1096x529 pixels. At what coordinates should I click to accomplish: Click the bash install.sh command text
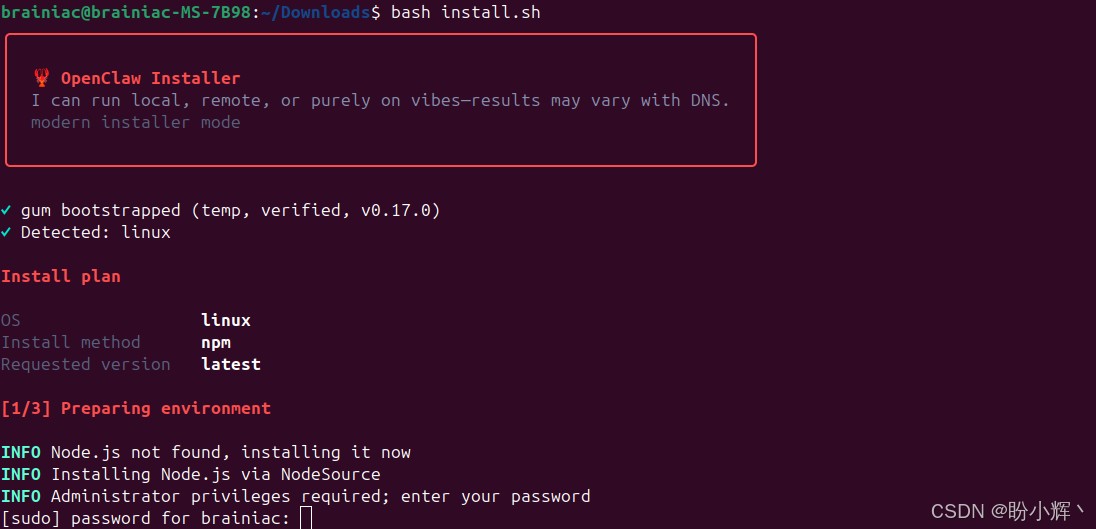(x=466, y=13)
